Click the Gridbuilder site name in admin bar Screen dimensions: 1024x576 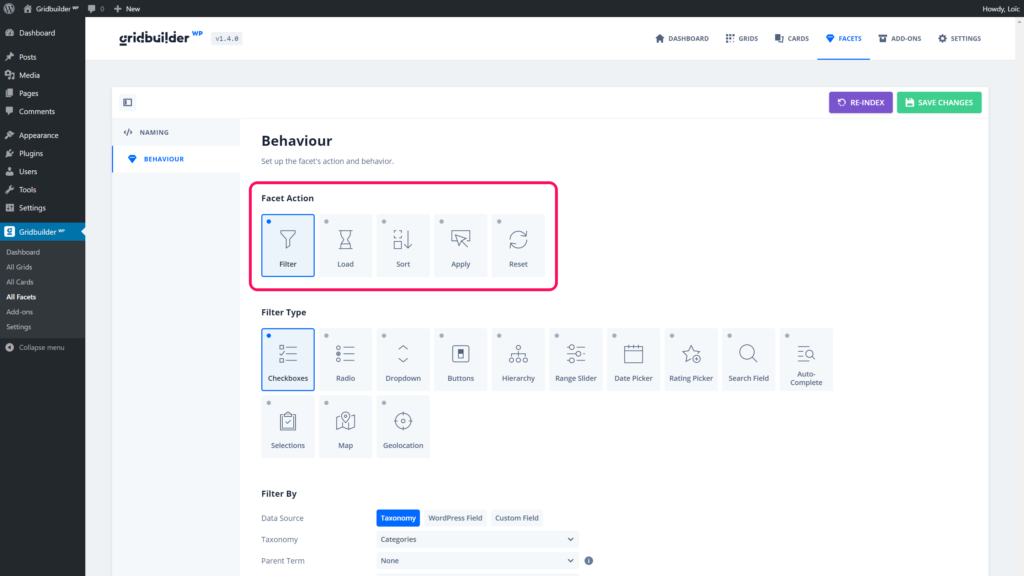pos(51,8)
